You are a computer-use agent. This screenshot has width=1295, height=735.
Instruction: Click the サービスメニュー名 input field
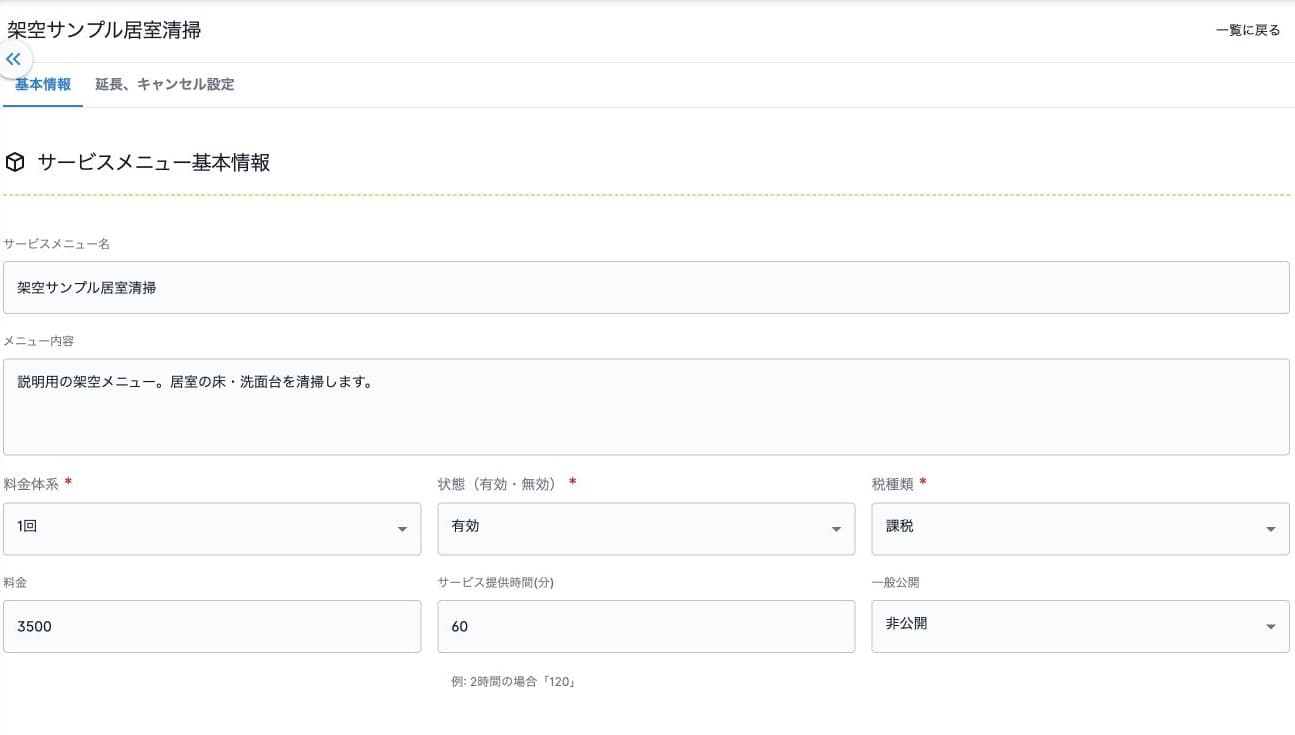(x=646, y=287)
